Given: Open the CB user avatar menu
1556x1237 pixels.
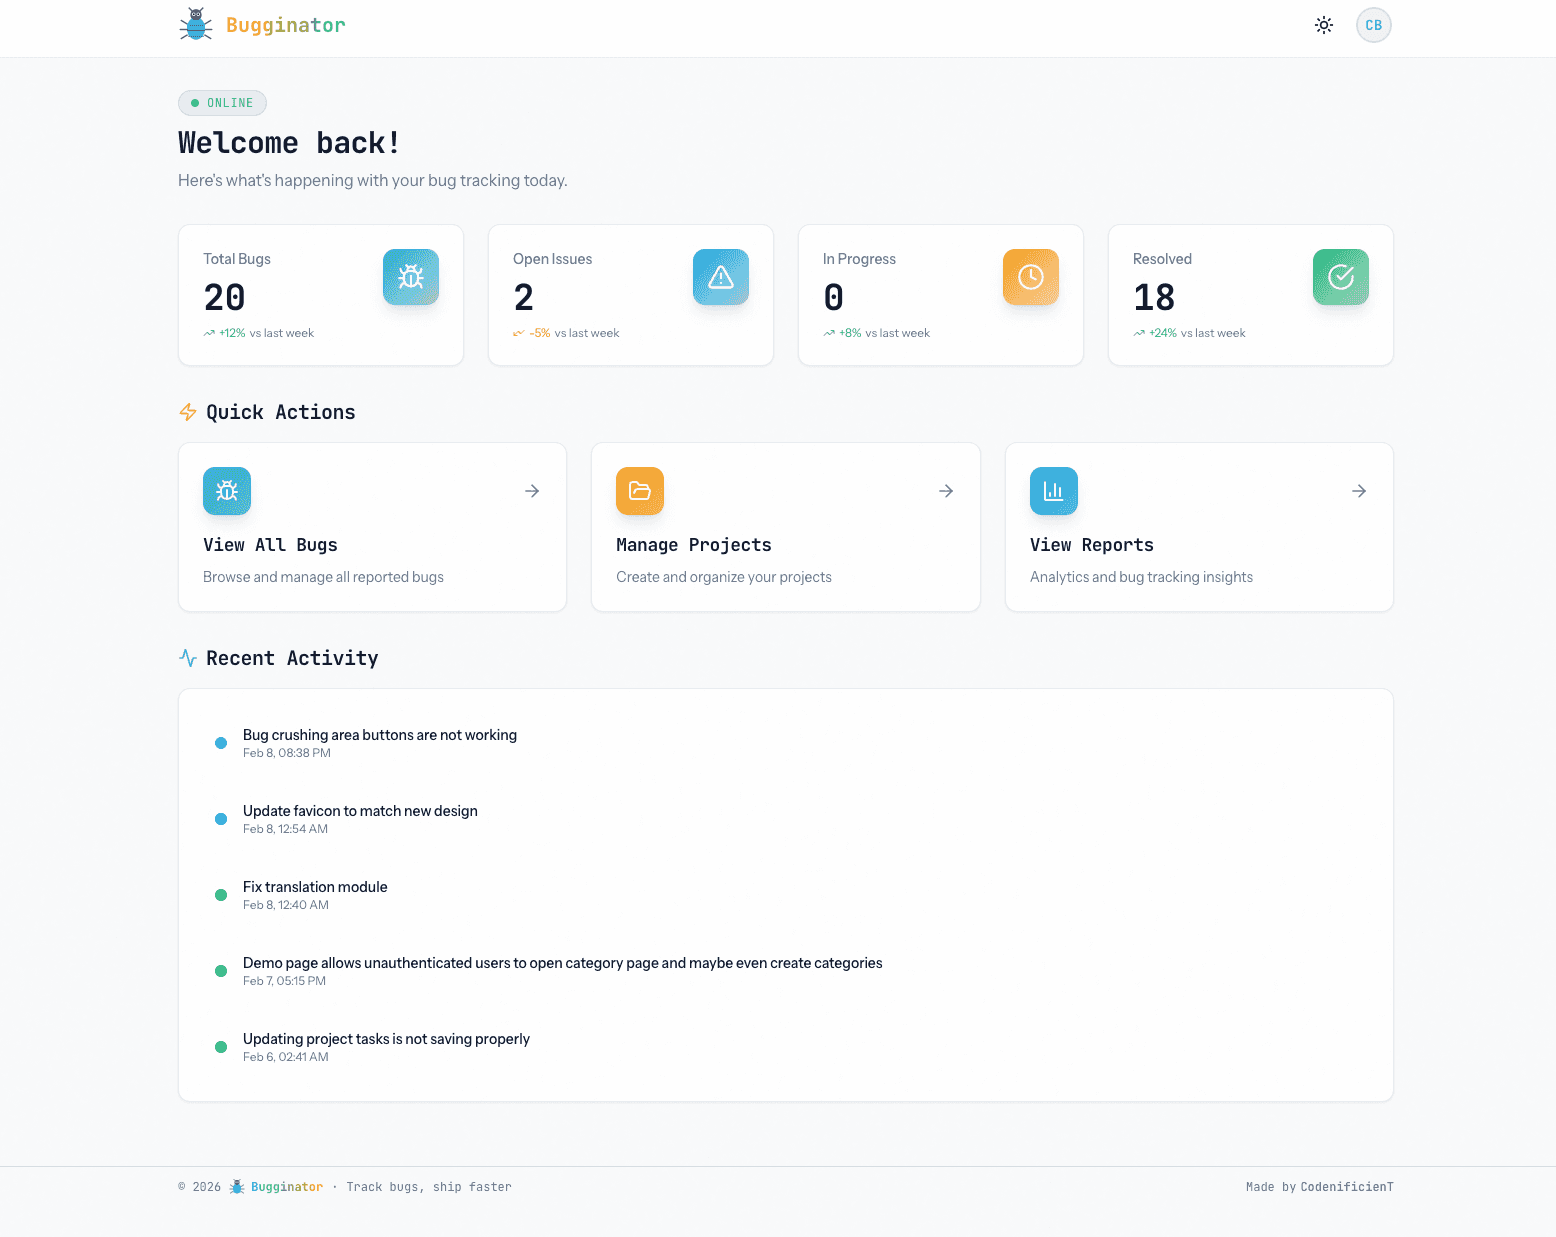Looking at the screenshot, I should [1373, 25].
